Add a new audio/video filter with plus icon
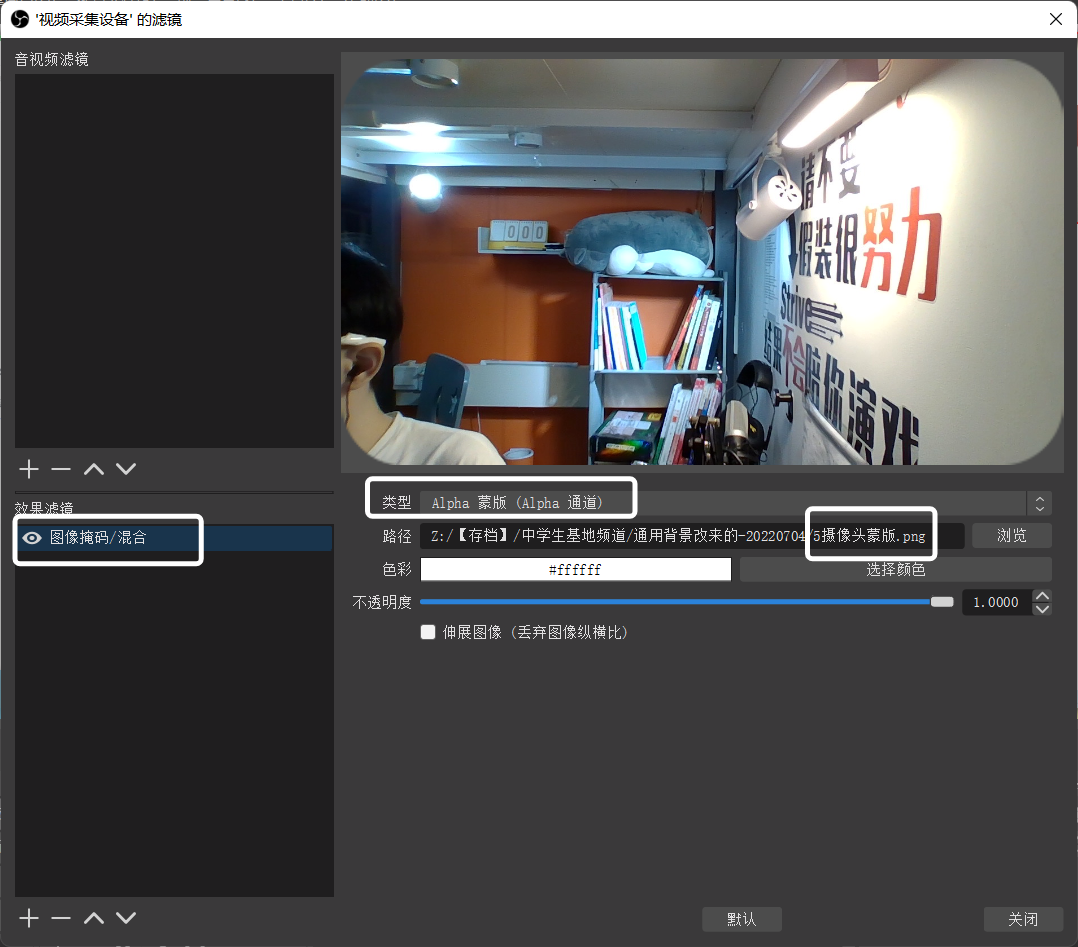1078x947 pixels. tap(29, 469)
